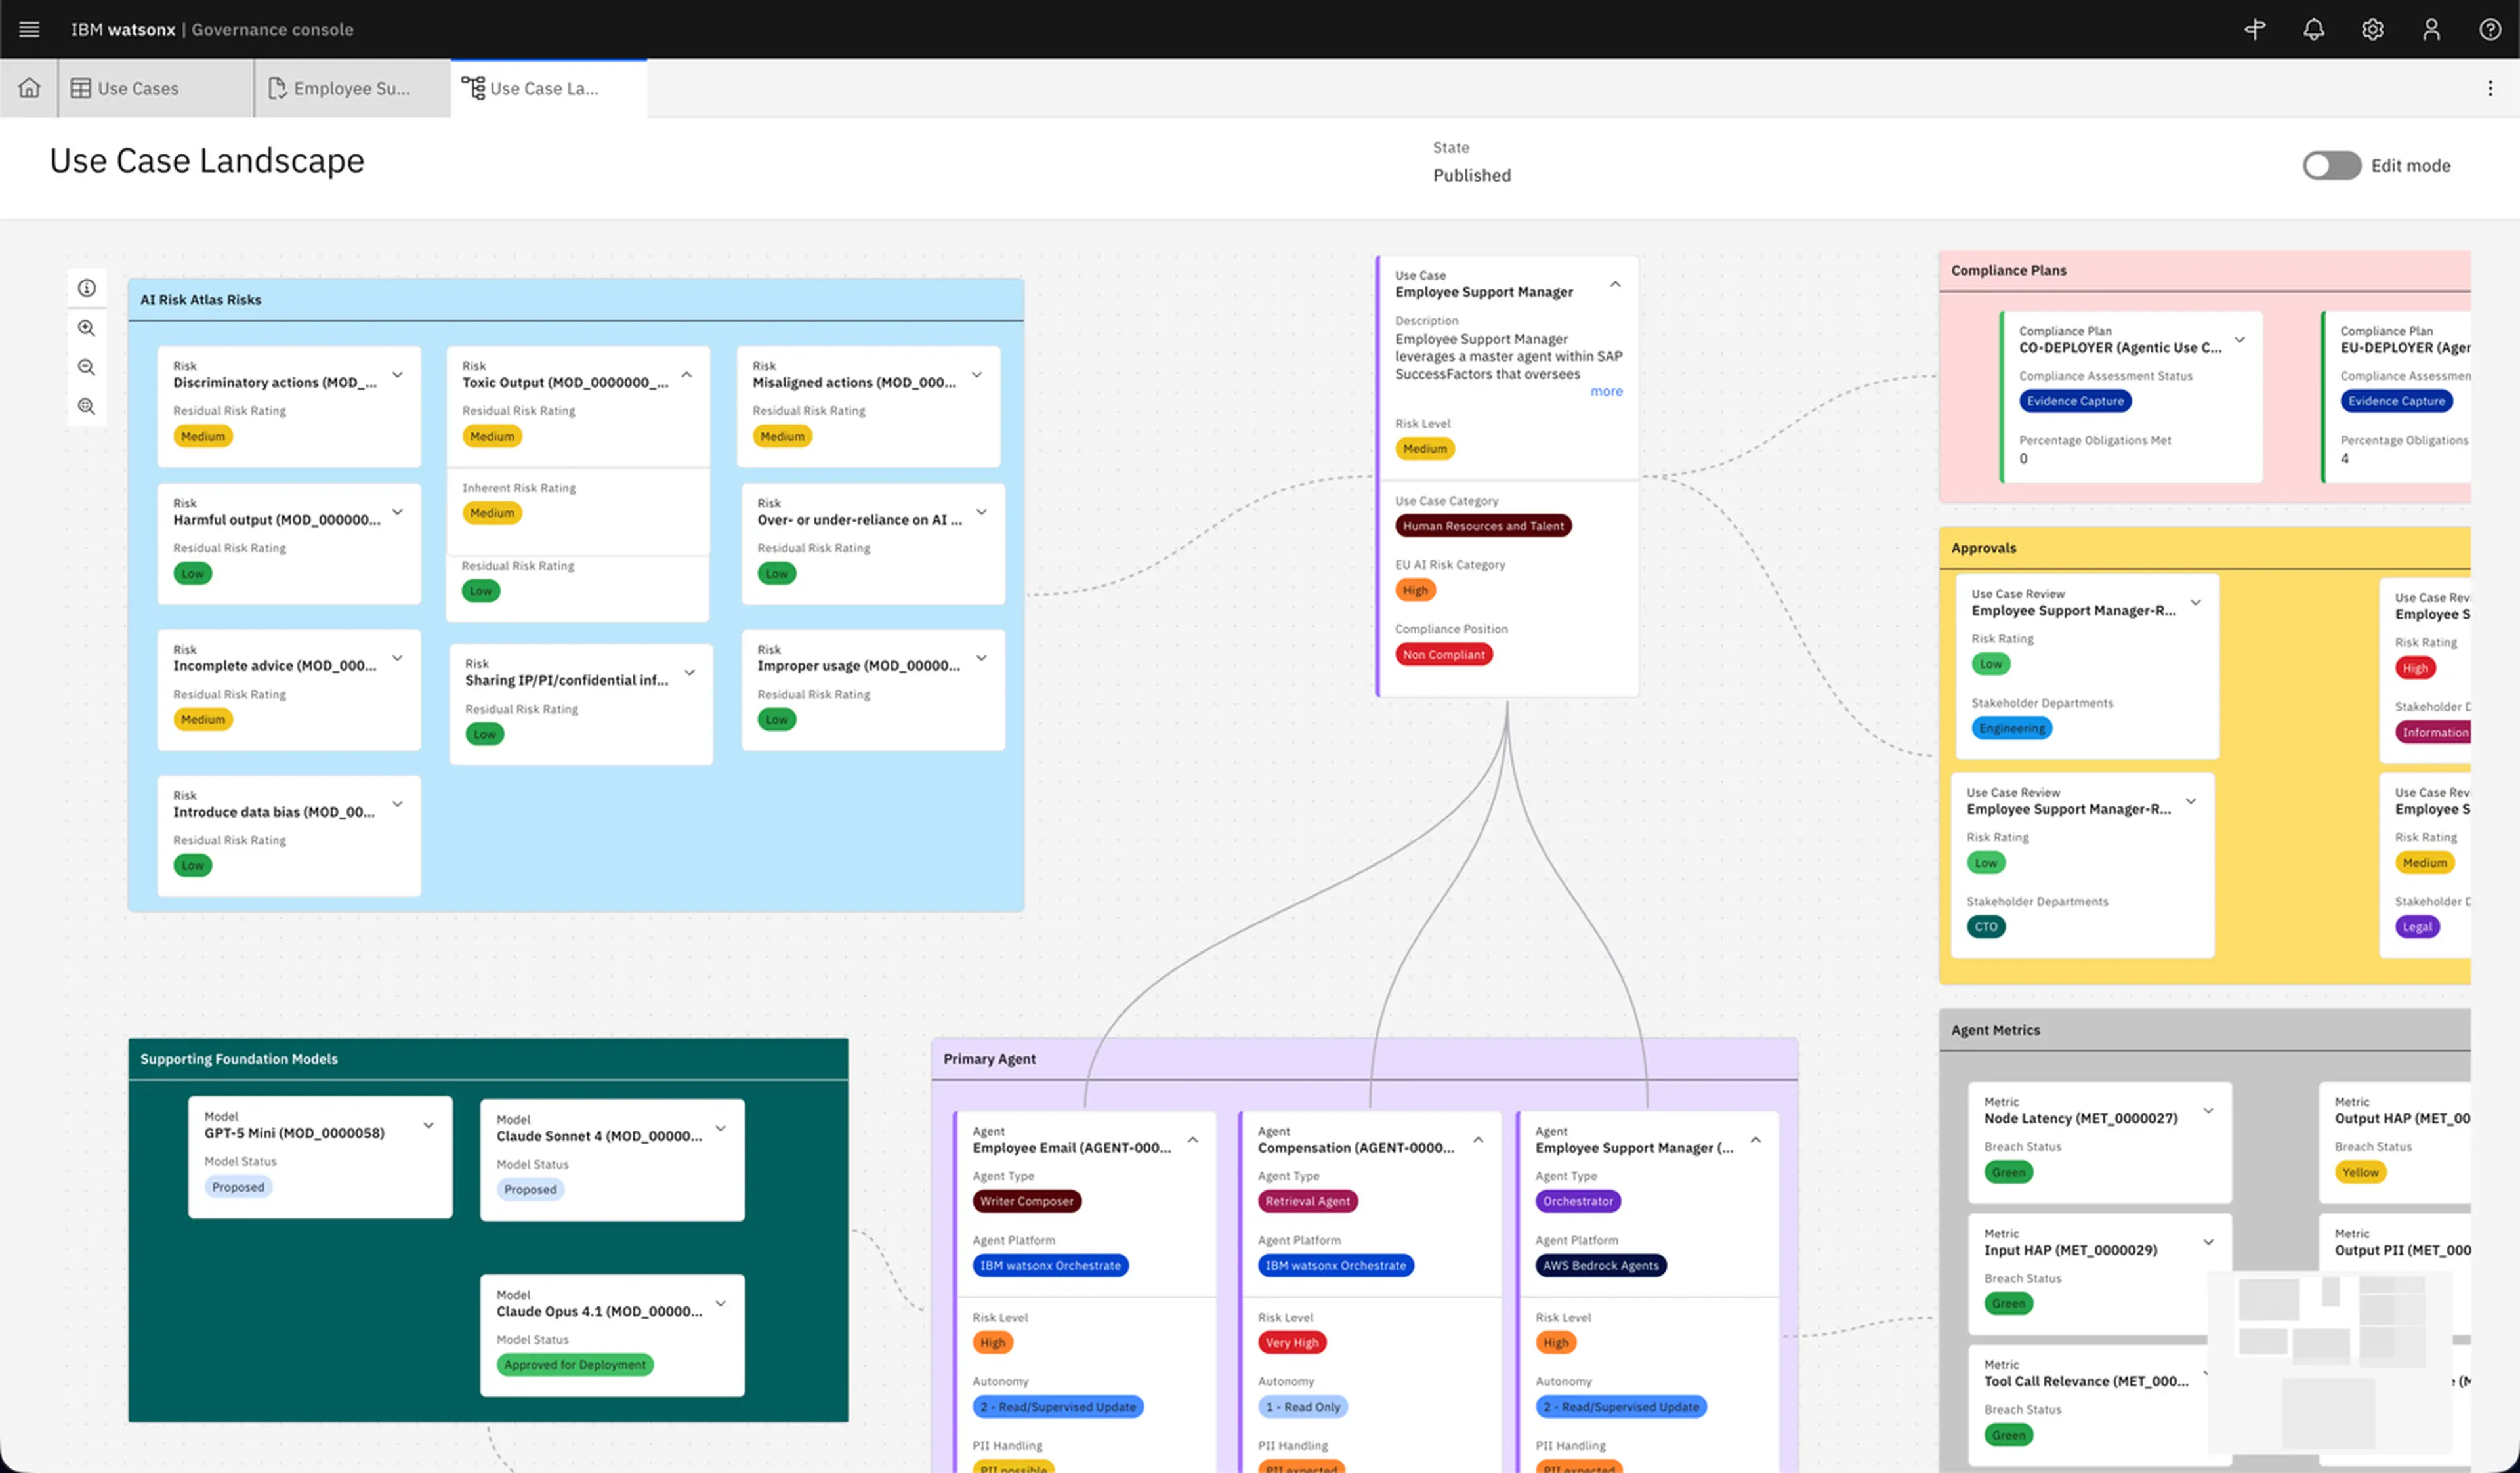Click the Retrieval Agent type tag
2520x1473 pixels.
pyautogui.click(x=1307, y=1201)
